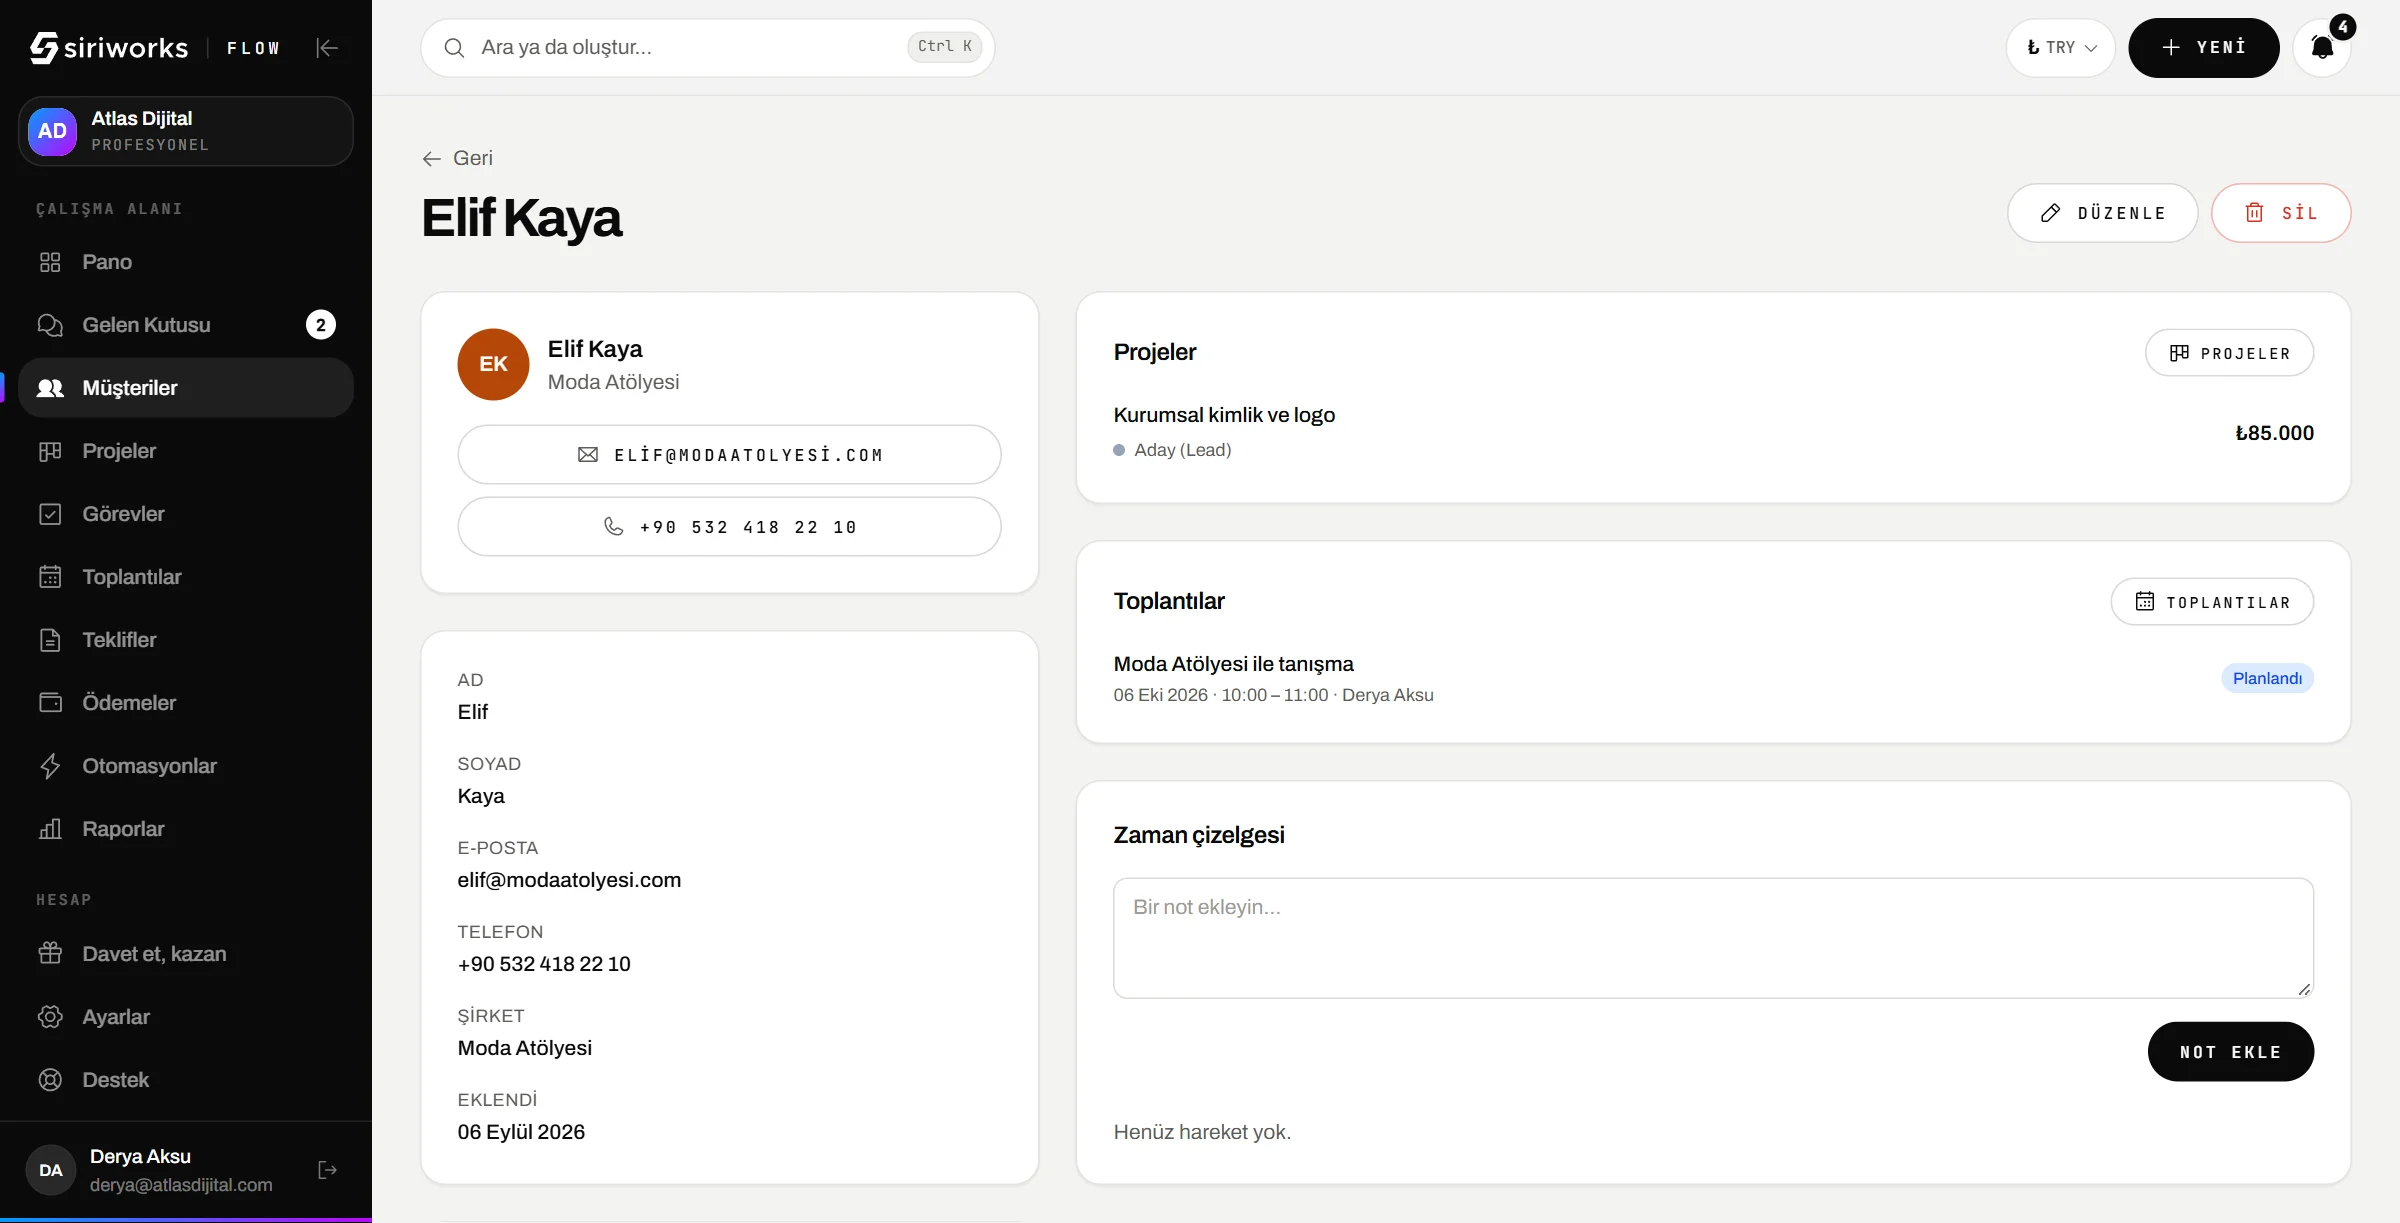This screenshot has height=1223, width=2400.
Task: Open Destek support page
Action: 186,1080
